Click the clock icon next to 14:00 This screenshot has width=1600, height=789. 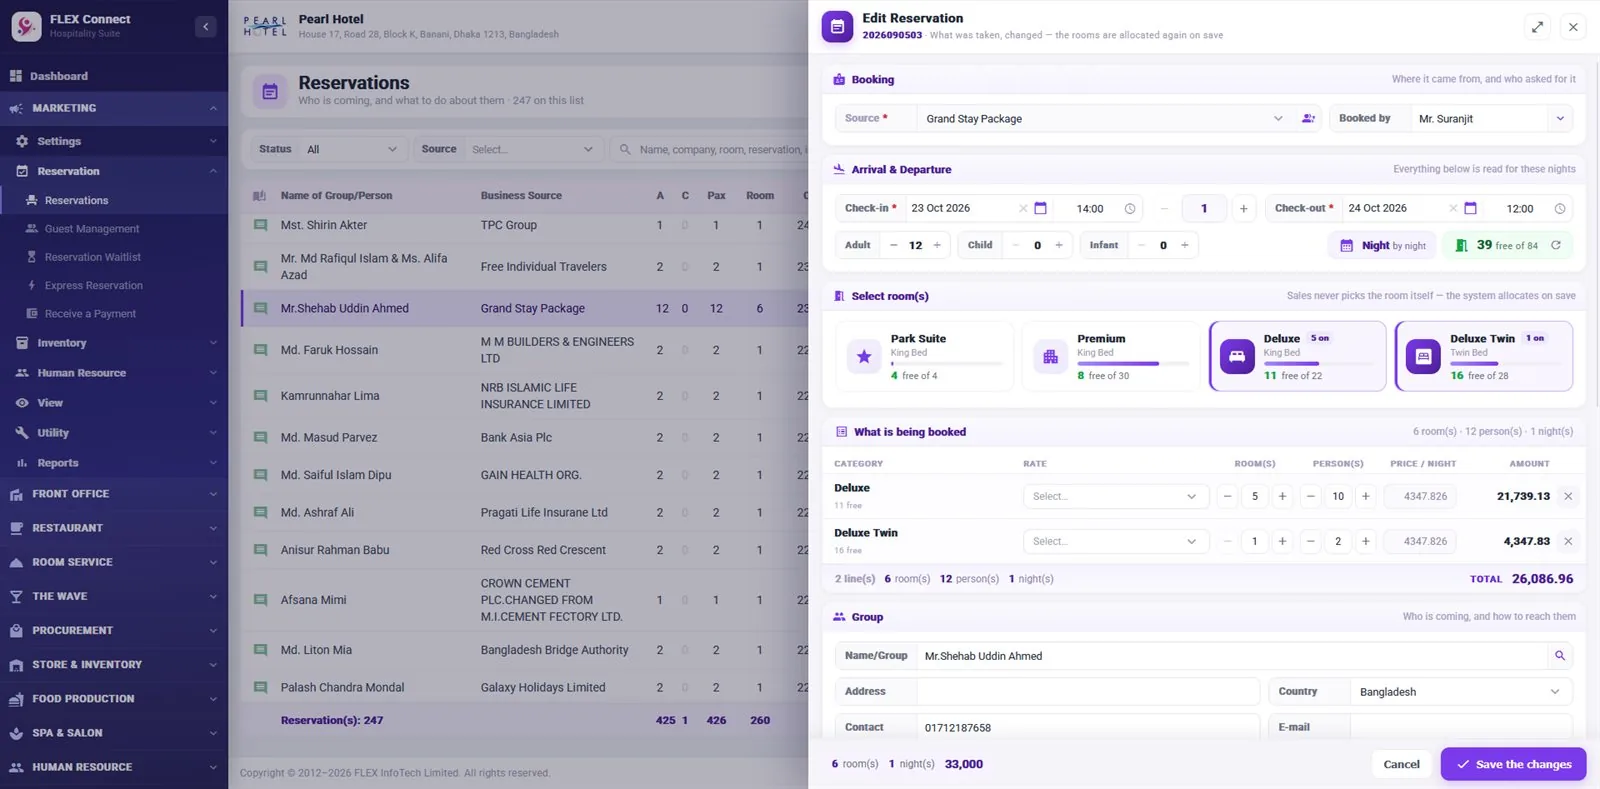[x=1130, y=208]
